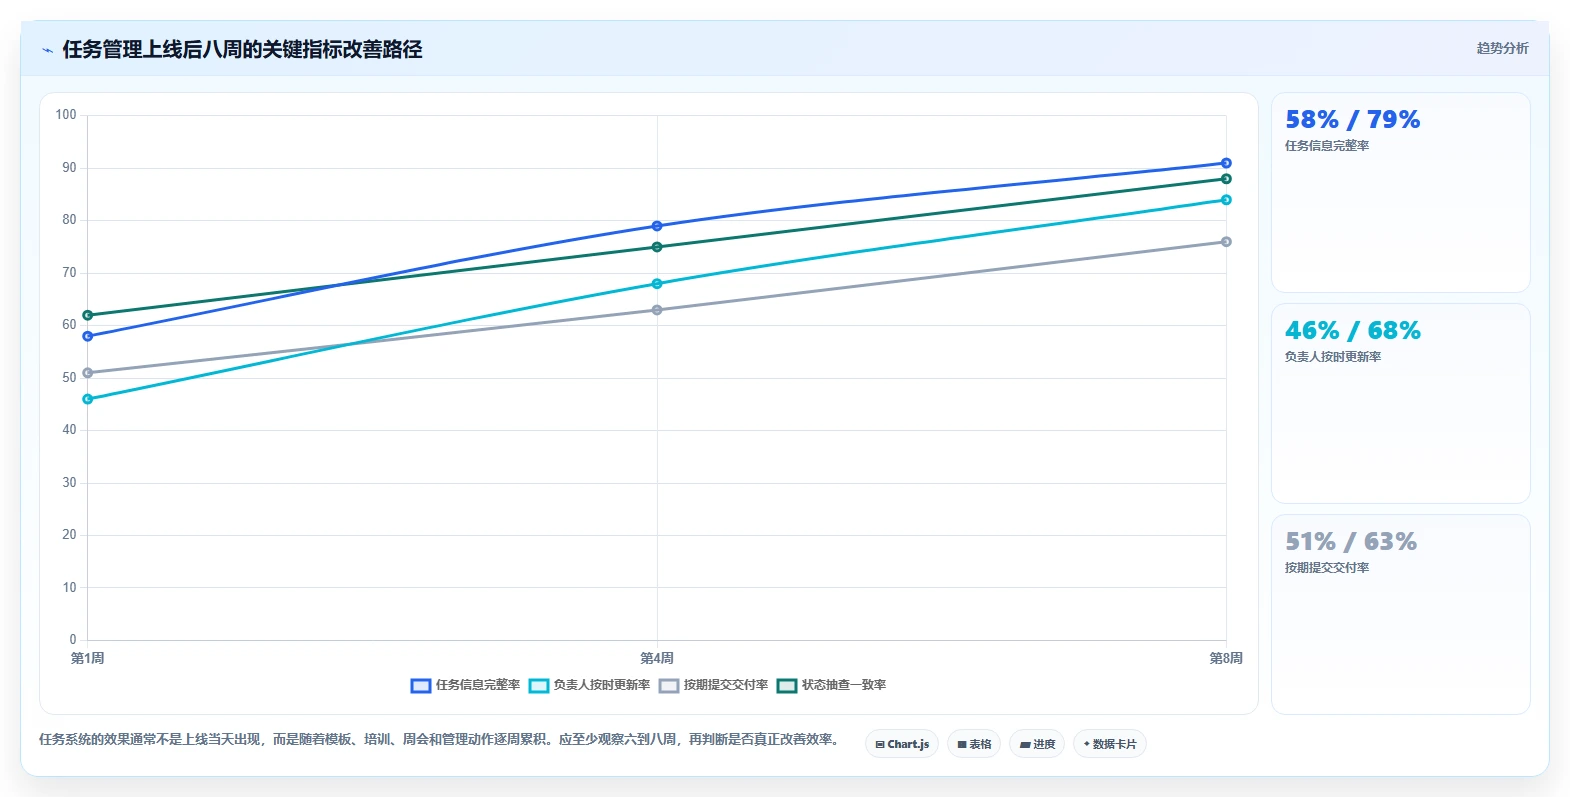Select the cyan 第8周 data point at 84
Image resolution: width=1570 pixels, height=797 pixels.
tap(1226, 200)
